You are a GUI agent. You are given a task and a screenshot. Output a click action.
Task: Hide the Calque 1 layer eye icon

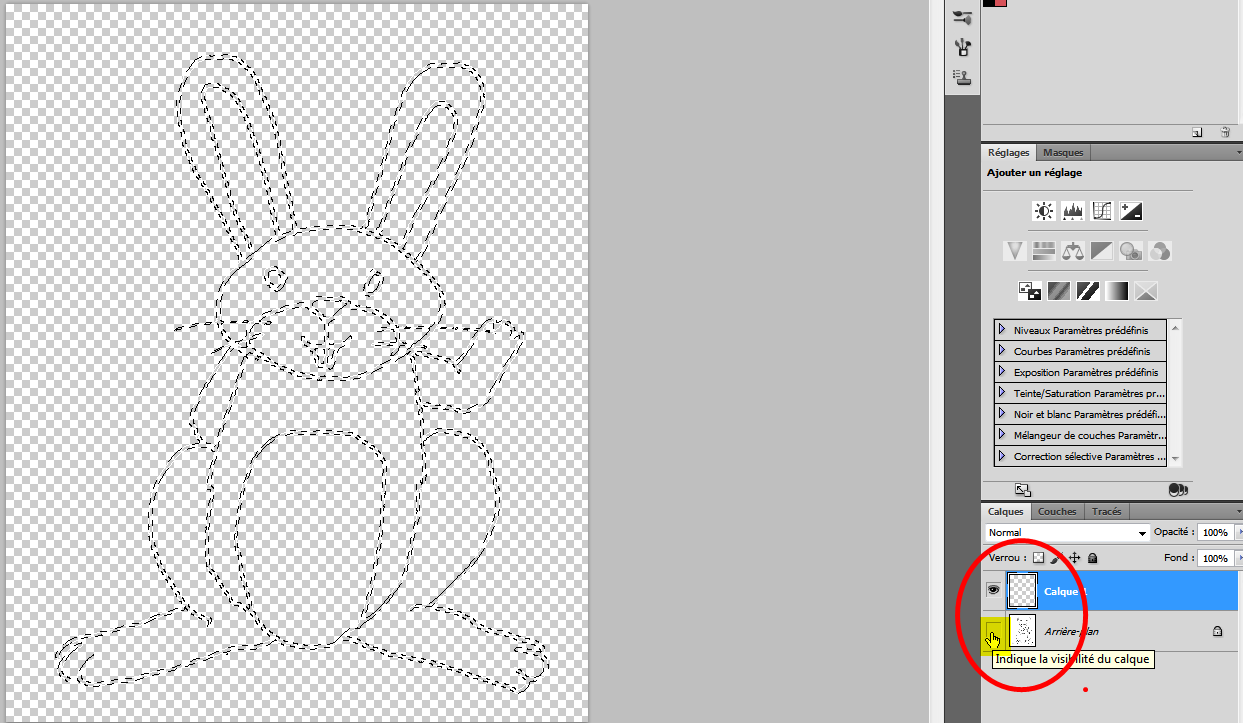click(x=994, y=591)
